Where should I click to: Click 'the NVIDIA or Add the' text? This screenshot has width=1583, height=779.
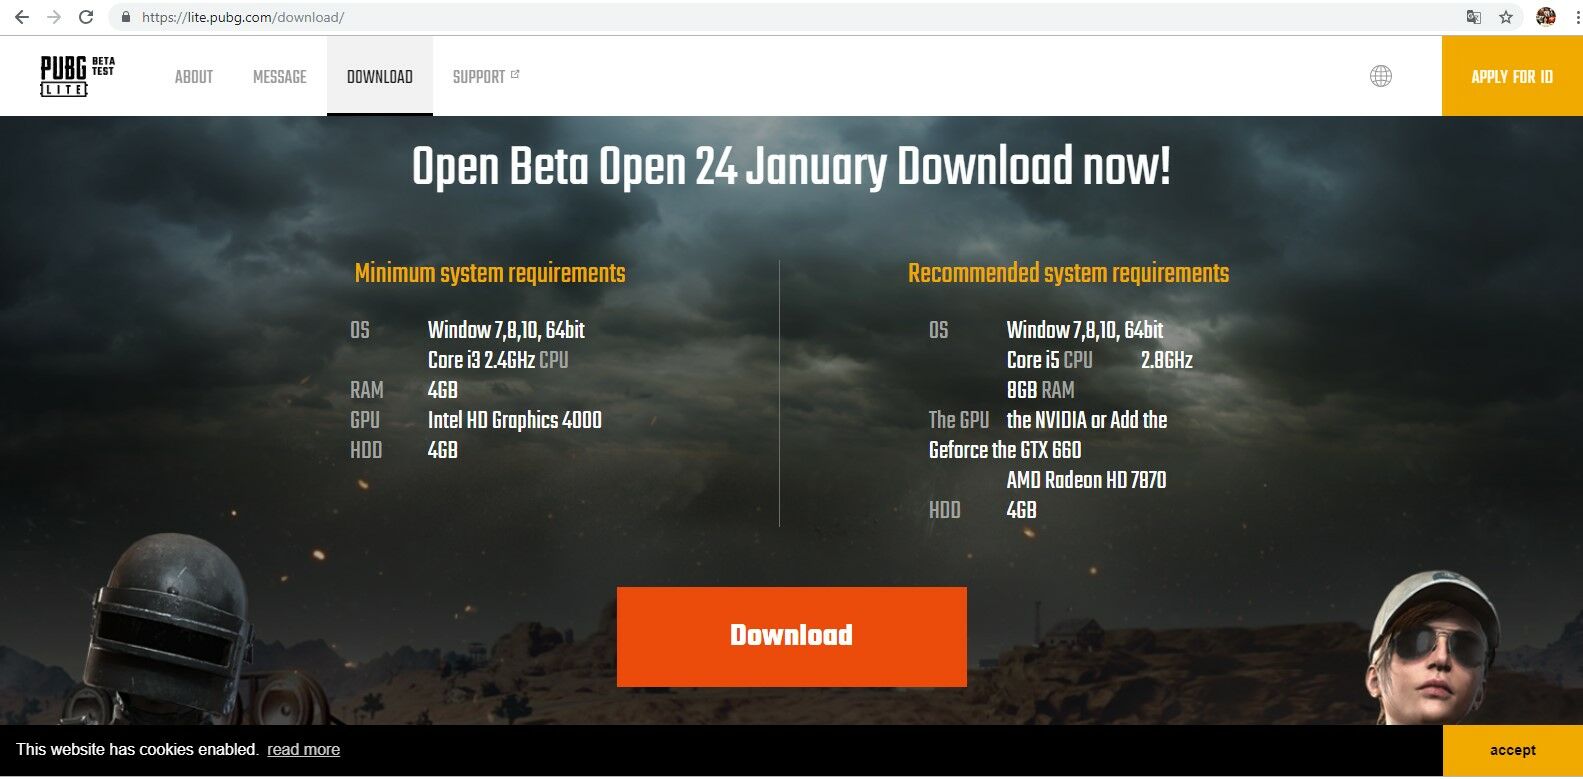click(x=1087, y=420)
